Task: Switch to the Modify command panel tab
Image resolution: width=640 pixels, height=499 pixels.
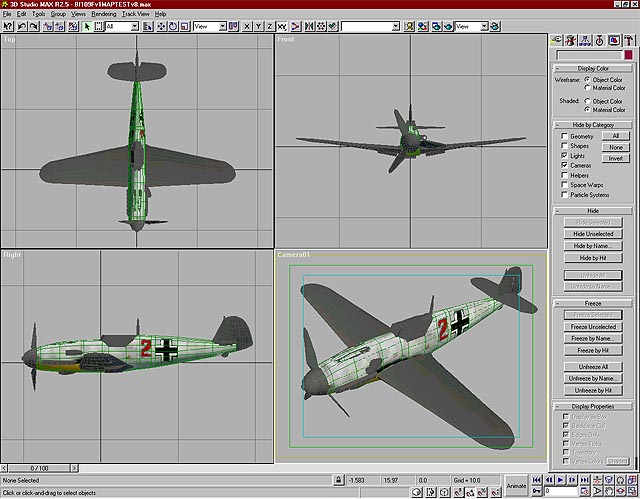Action: click(x=571, y=40)
